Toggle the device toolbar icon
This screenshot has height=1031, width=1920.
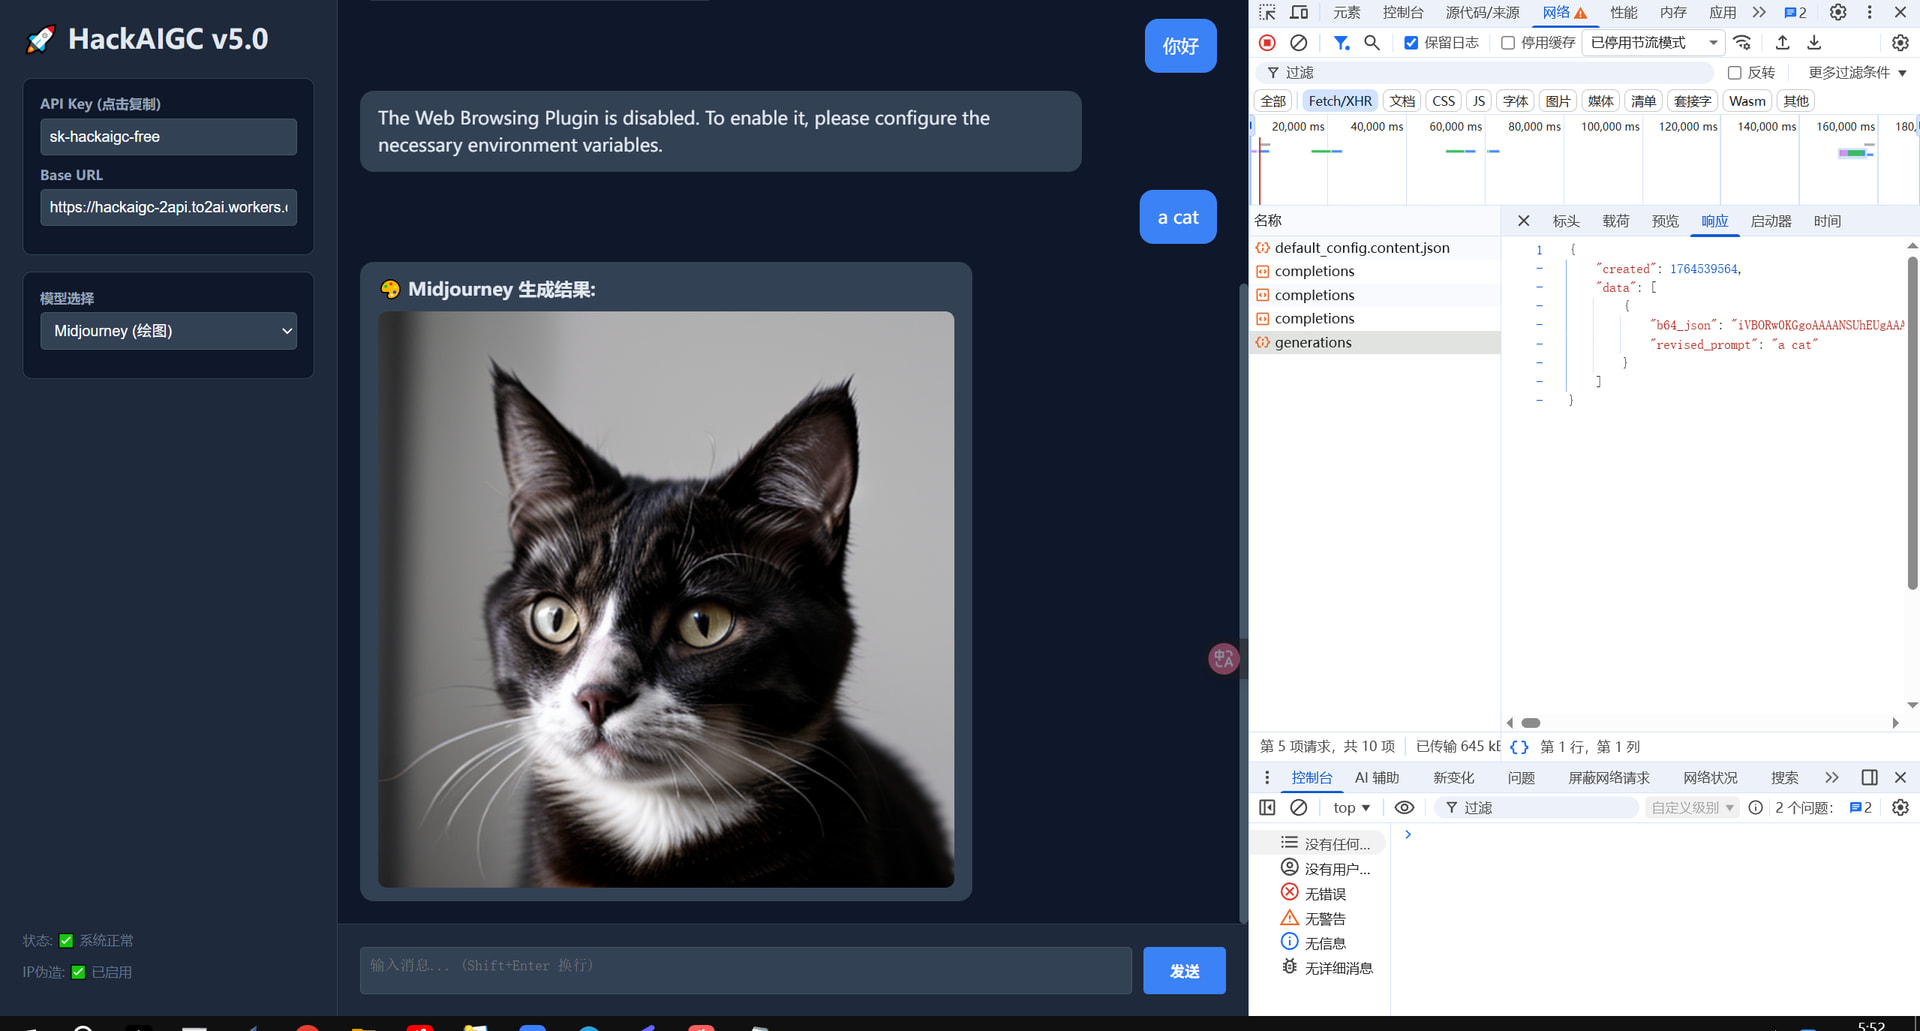tap(1299, 13)
